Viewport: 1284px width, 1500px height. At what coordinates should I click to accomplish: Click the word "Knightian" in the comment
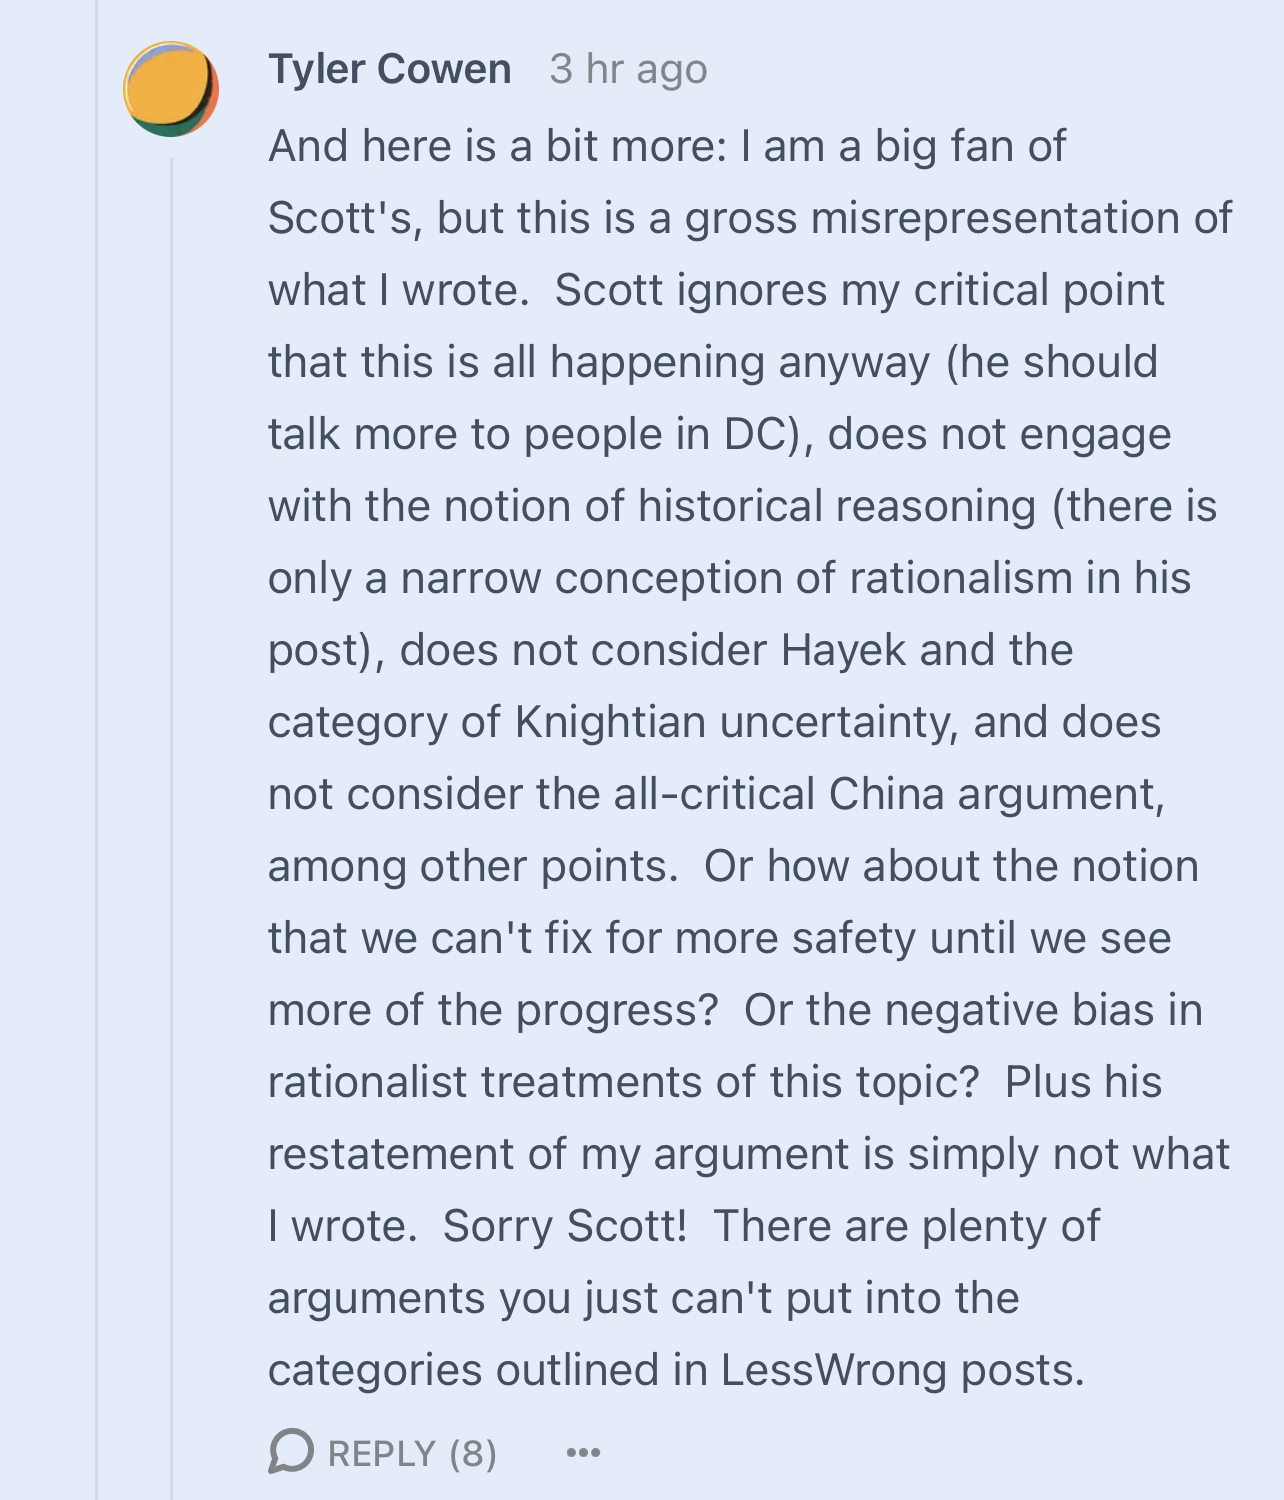click(610, 723)
